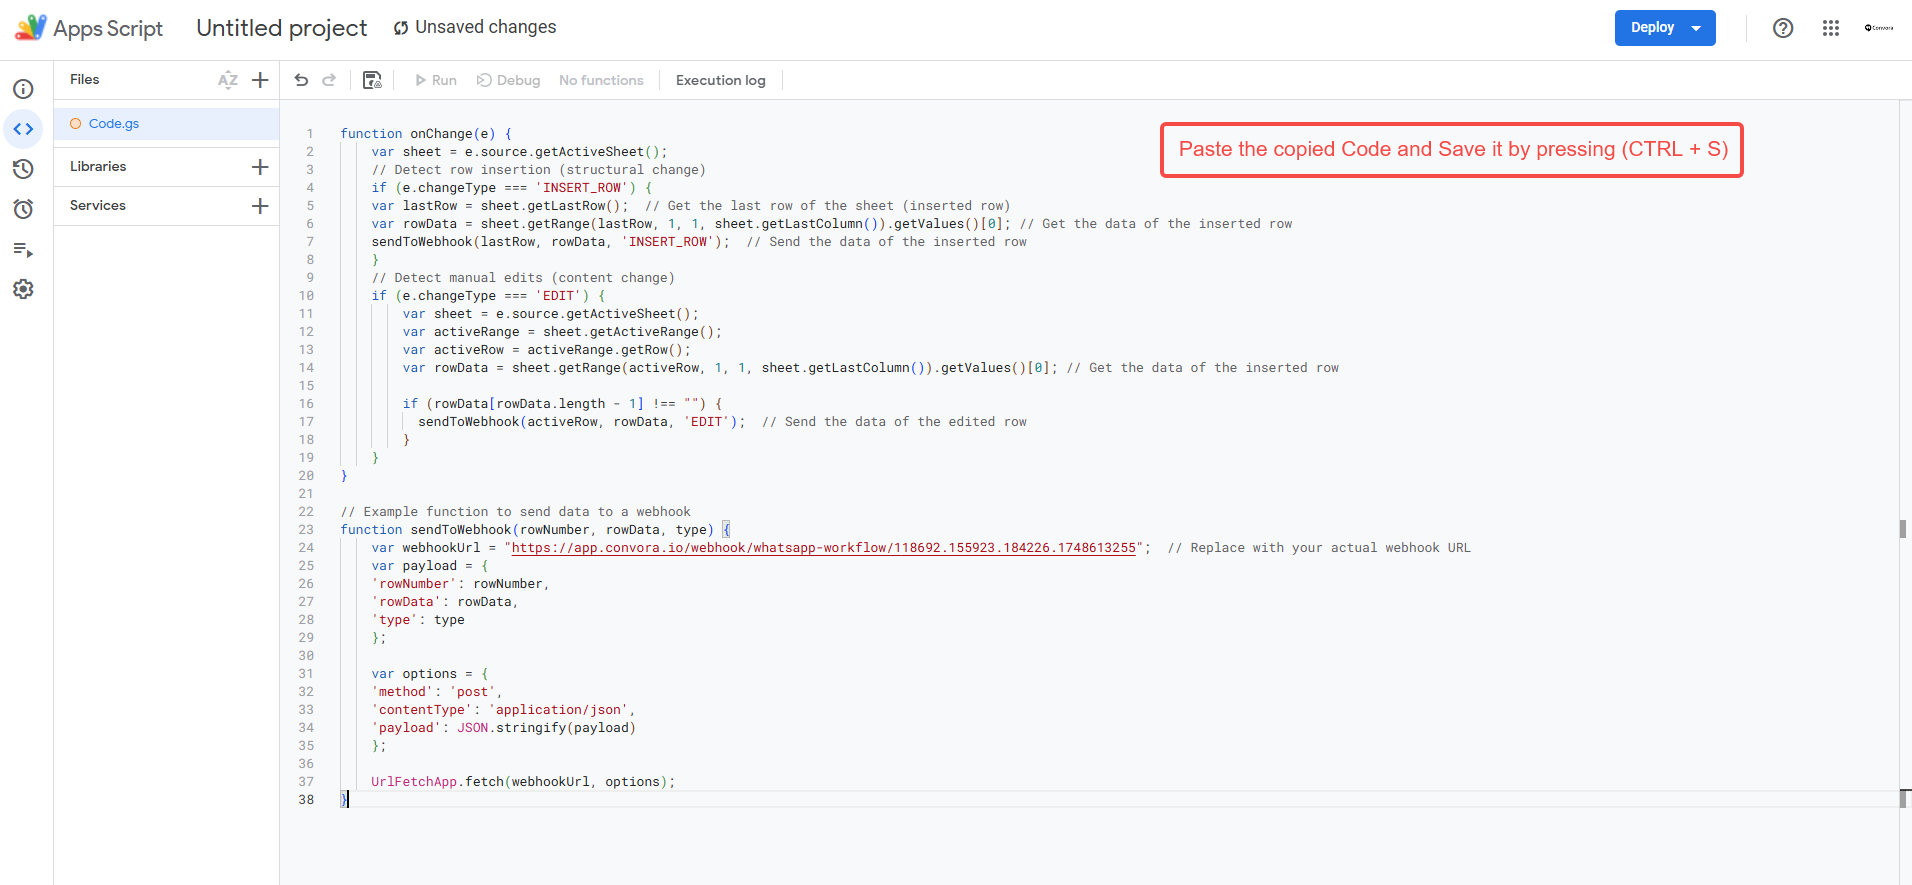
Task: Add a new file with plus icon
Action: pyautogui.click(x=260, y=80)
